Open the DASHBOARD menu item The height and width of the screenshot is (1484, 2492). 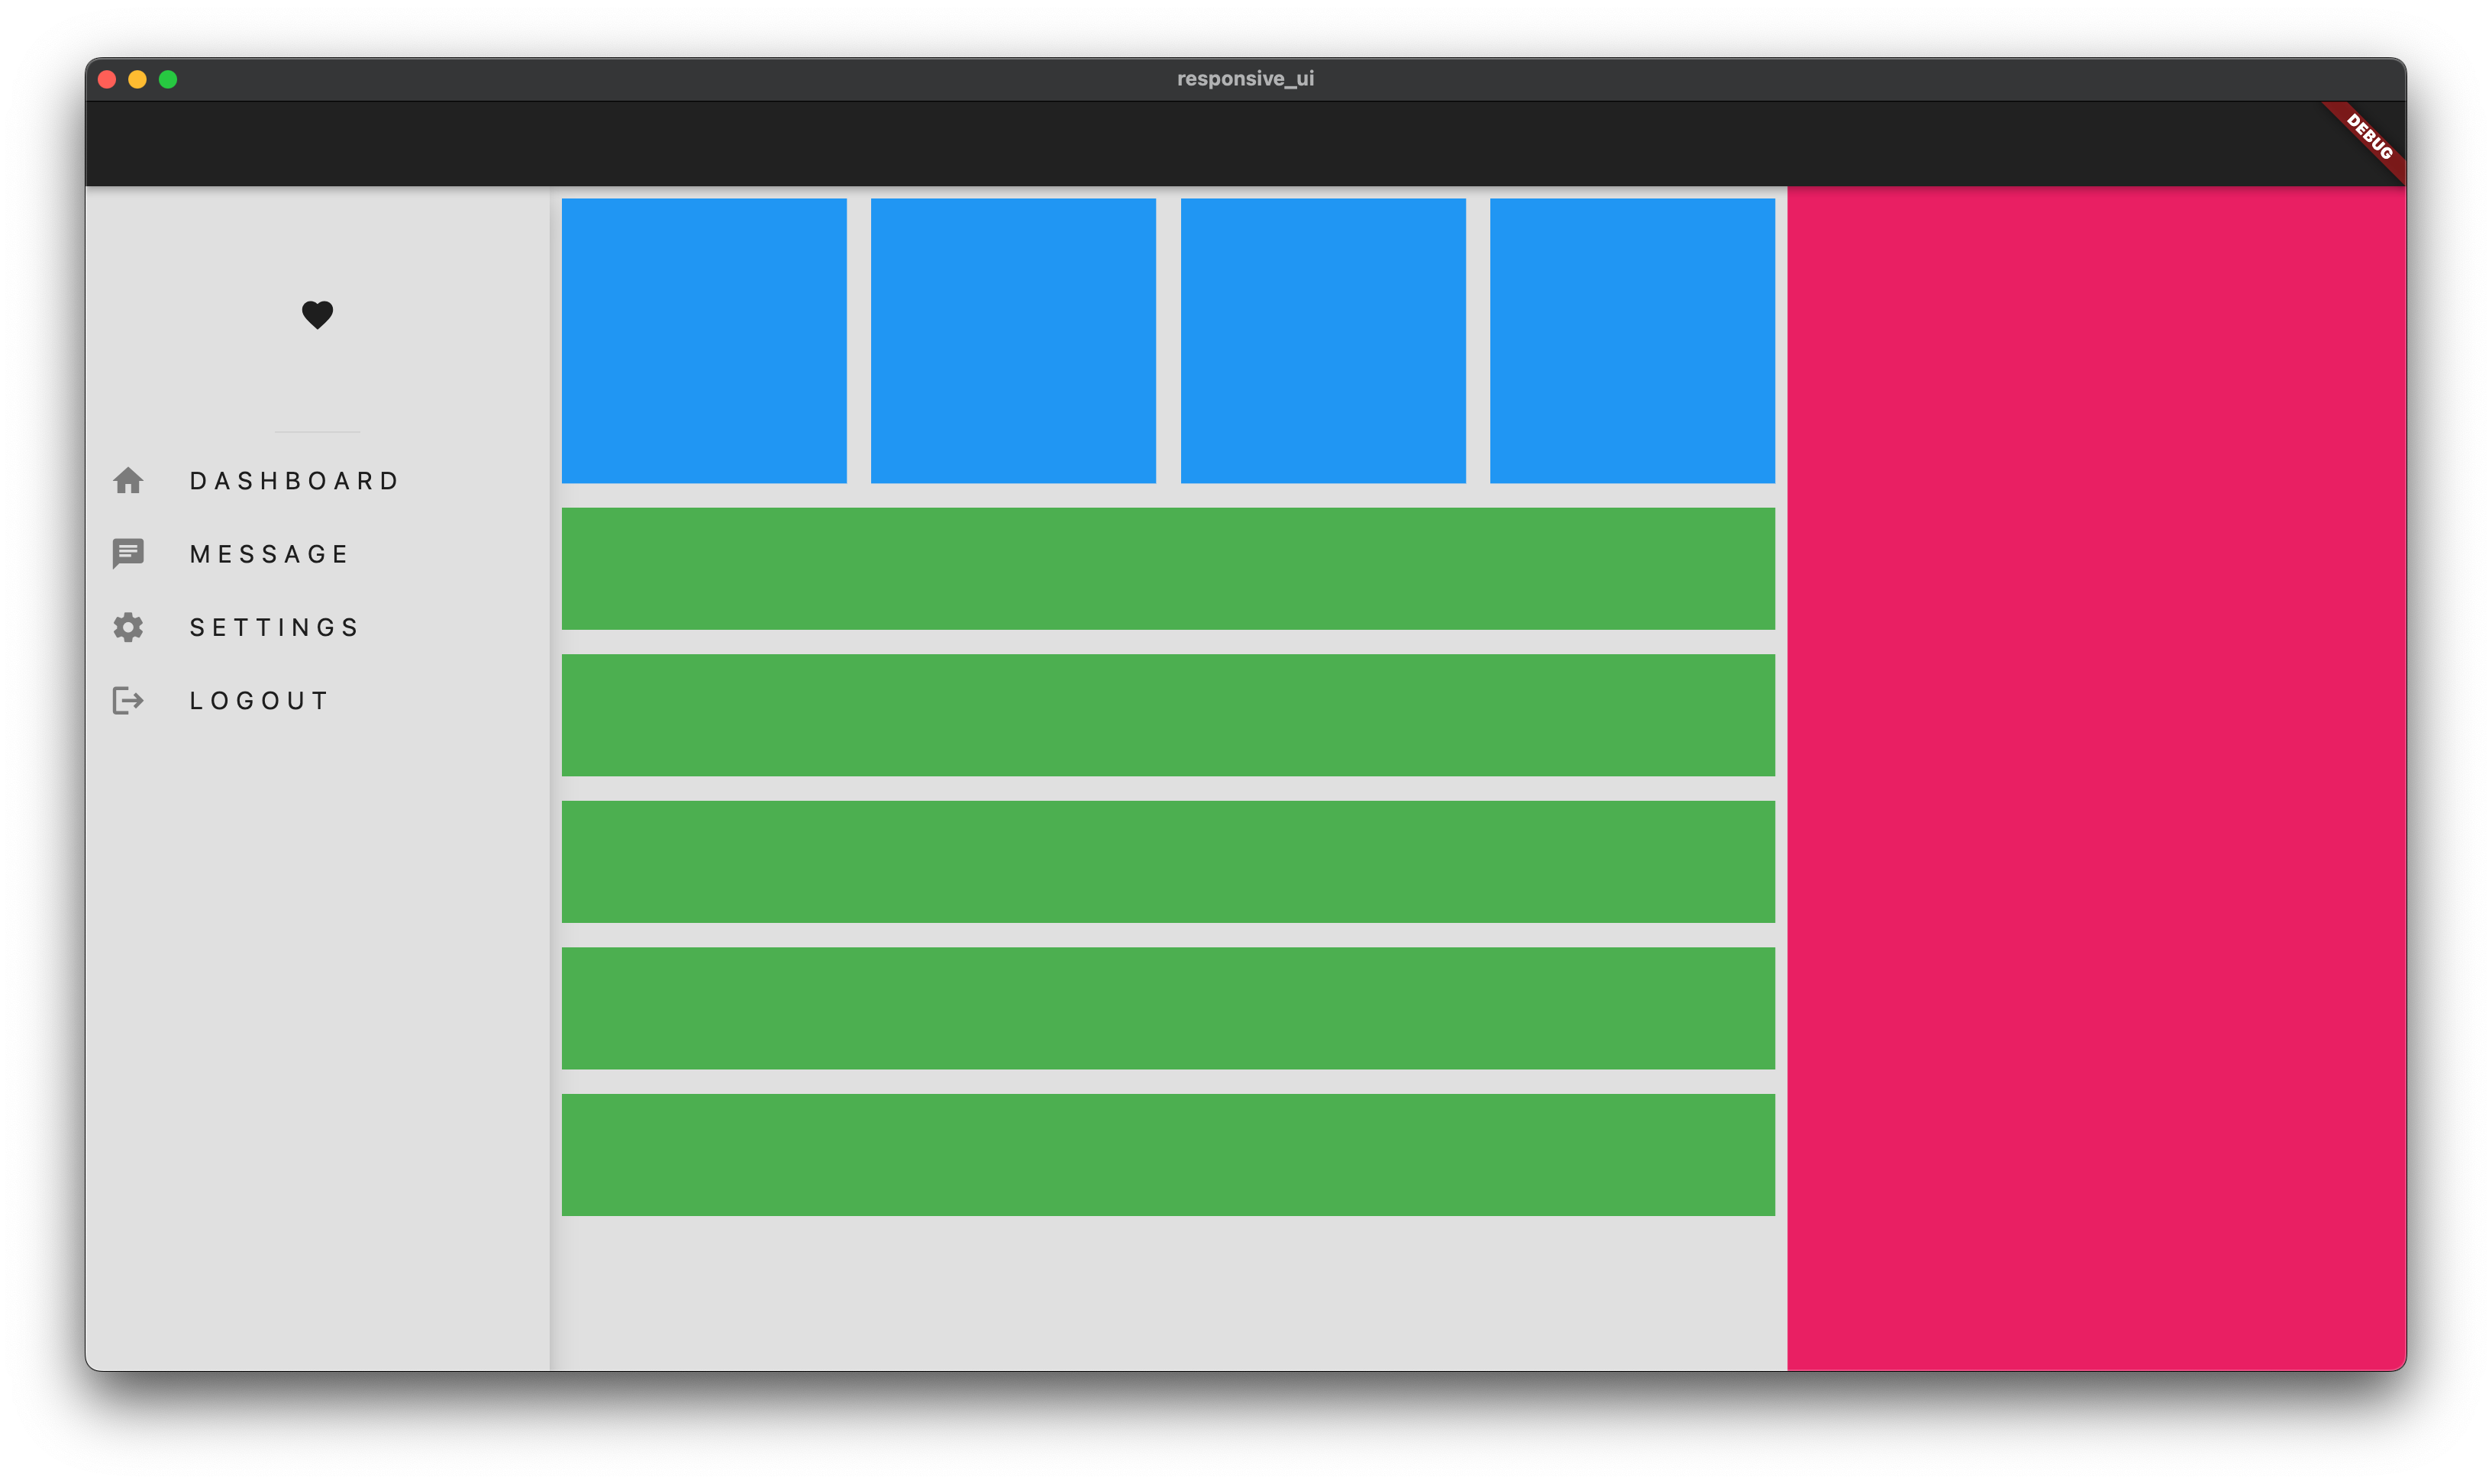pos(317,481)
